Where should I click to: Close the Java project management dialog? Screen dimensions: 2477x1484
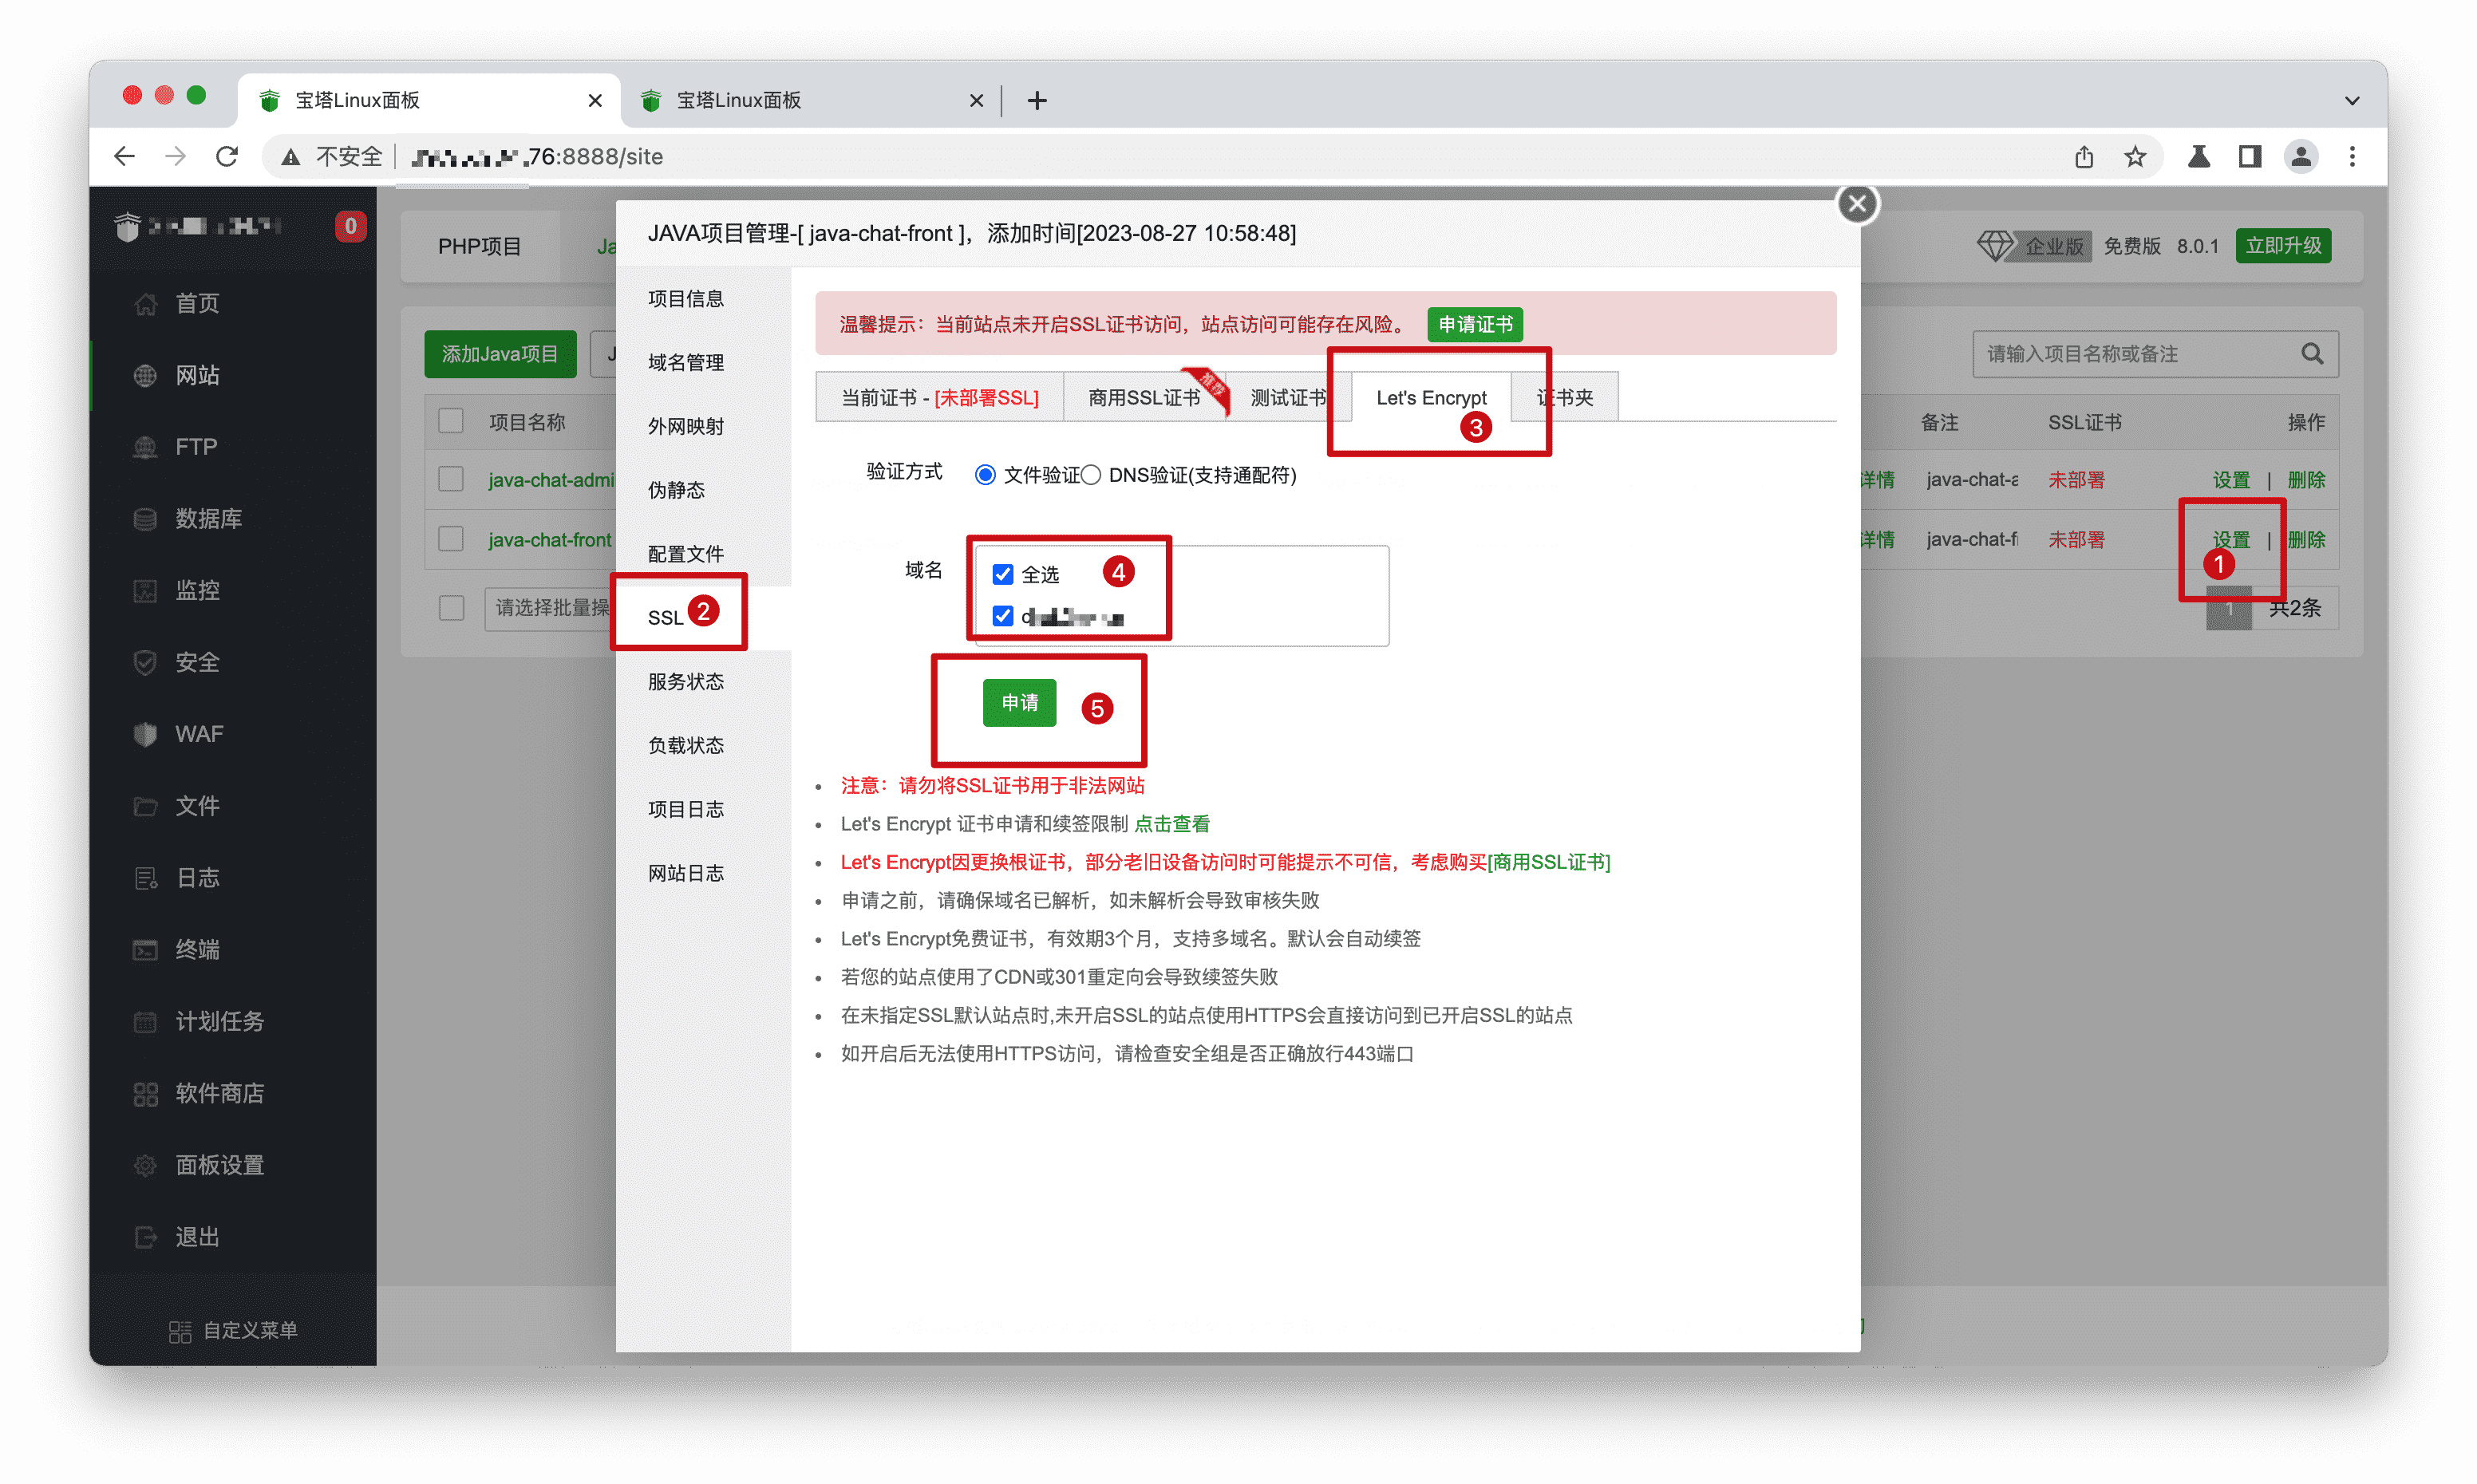coord(1857,204)
